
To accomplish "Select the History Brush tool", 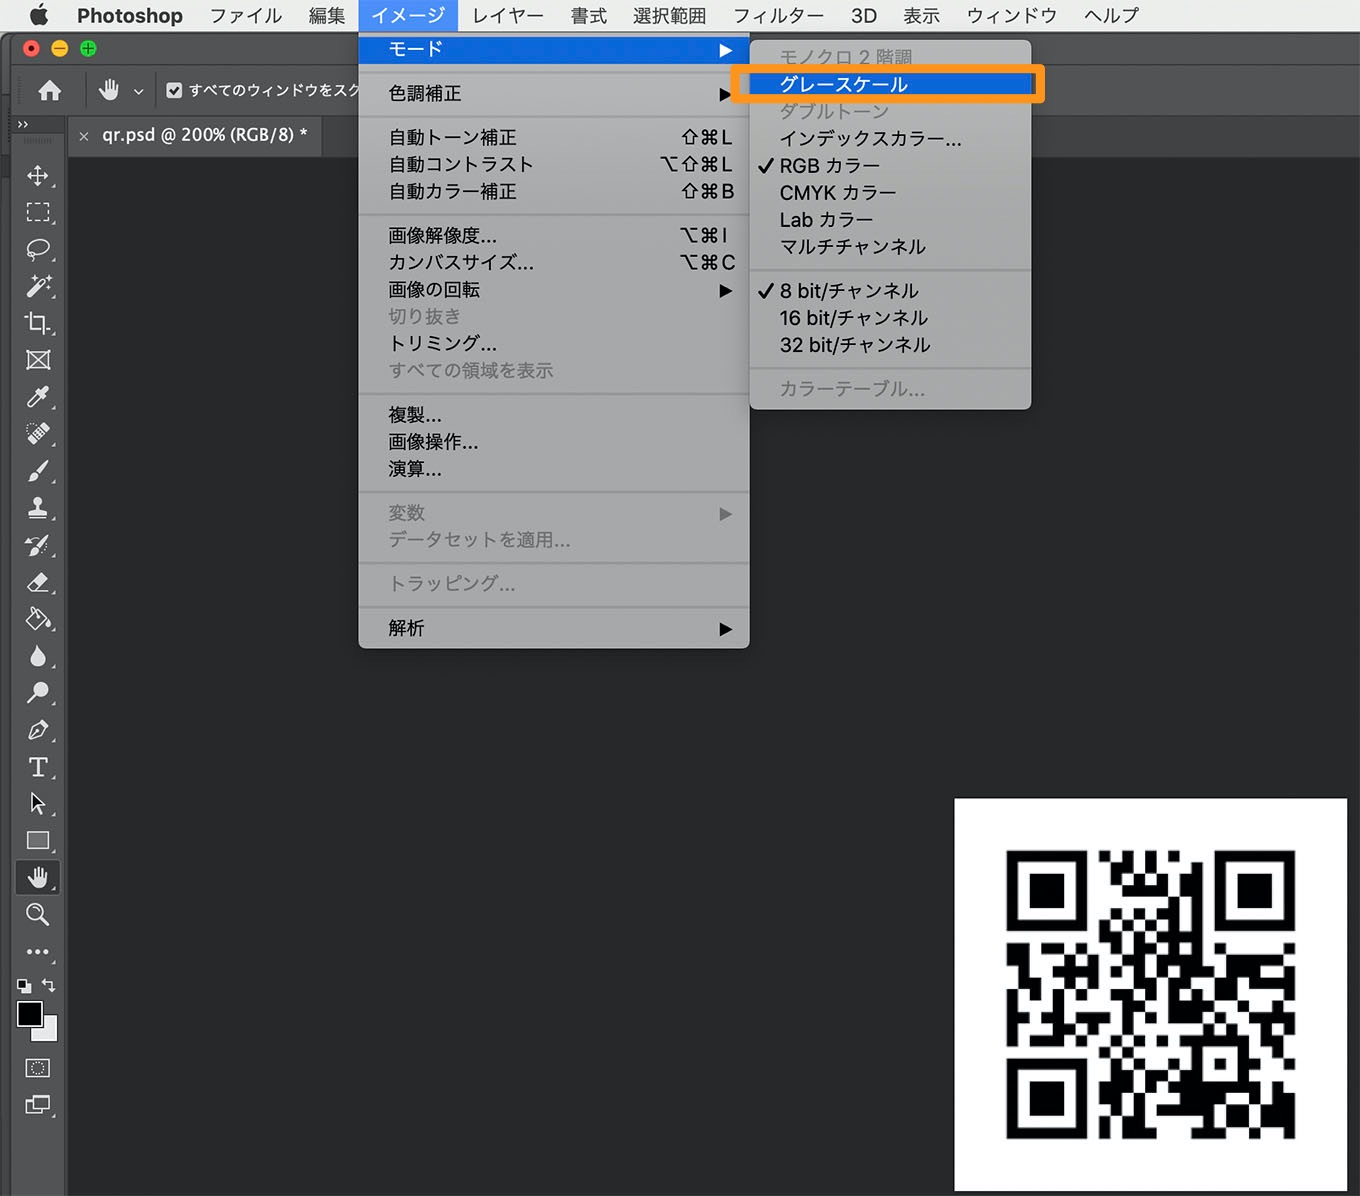I will (x=38, y=546).
